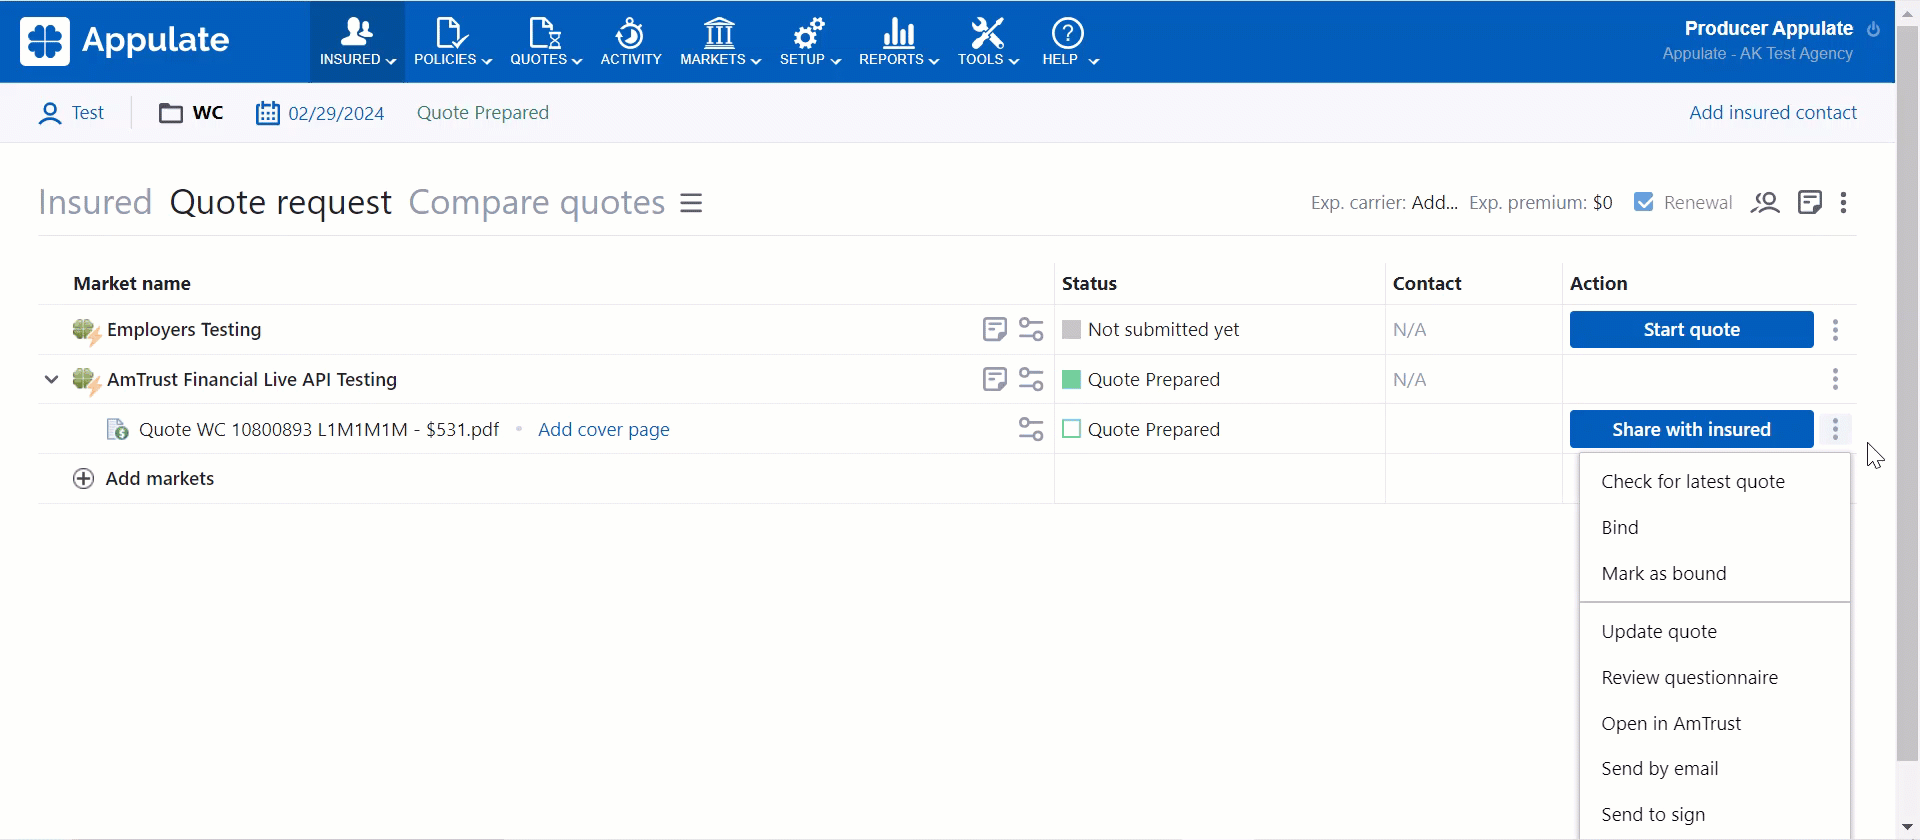Click the hamburger menu beside Compare quotes
This screenshot has height=840, width=1920.
click(x=691, y=203)
